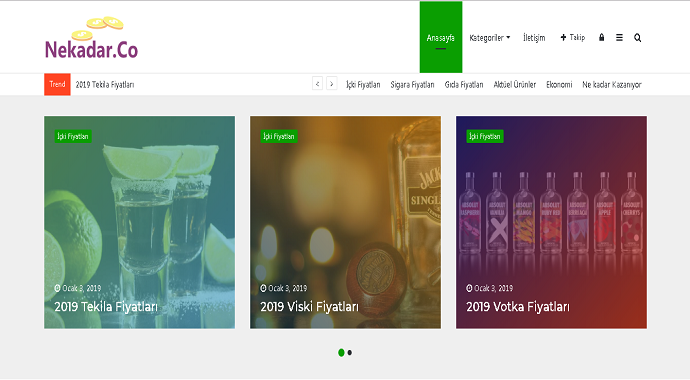Click clock date icon on Votka post
The image size is (690, 380).
point(469,288)
